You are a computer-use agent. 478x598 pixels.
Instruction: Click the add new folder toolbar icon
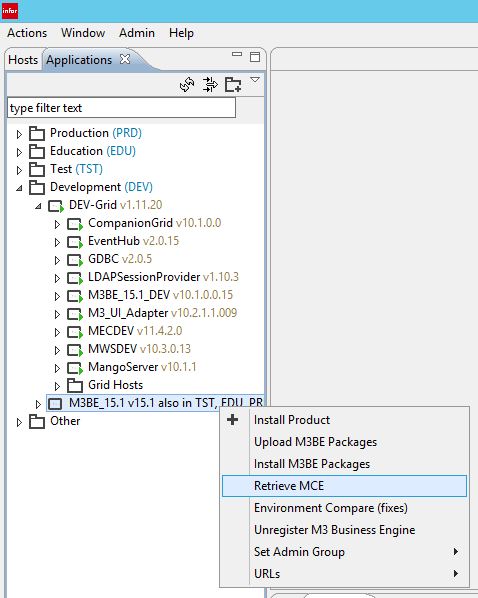[x=233, y=84]
